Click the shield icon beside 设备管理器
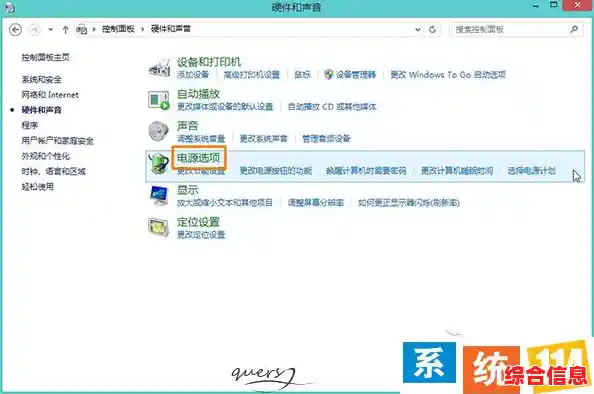 pyautogui.click(x=328, y=74)
